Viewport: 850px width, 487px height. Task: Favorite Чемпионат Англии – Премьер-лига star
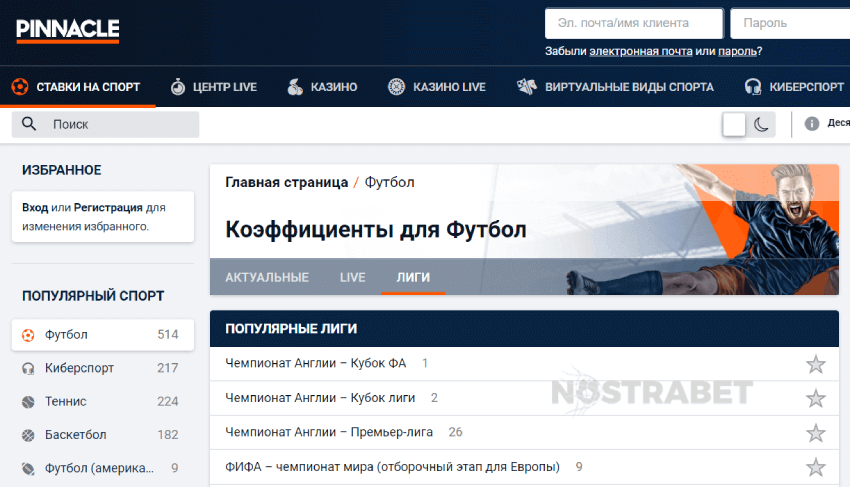pyautogui.click(x=815, y=433)
